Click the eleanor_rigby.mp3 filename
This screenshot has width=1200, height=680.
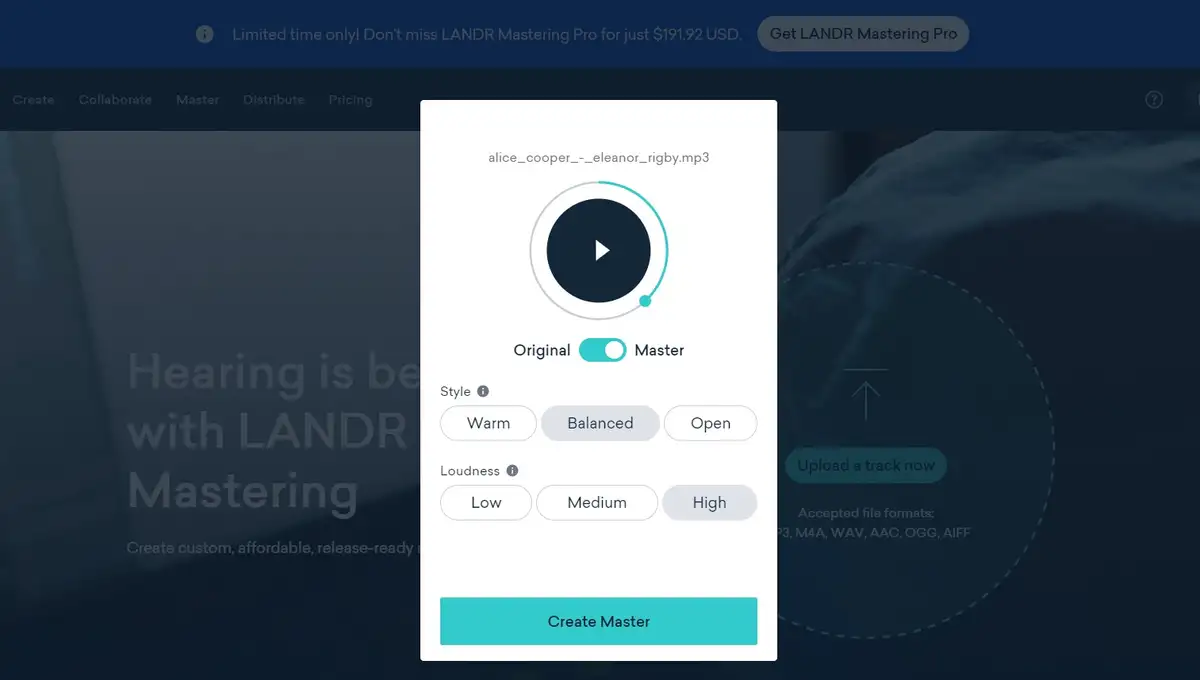tap(597, 157)
